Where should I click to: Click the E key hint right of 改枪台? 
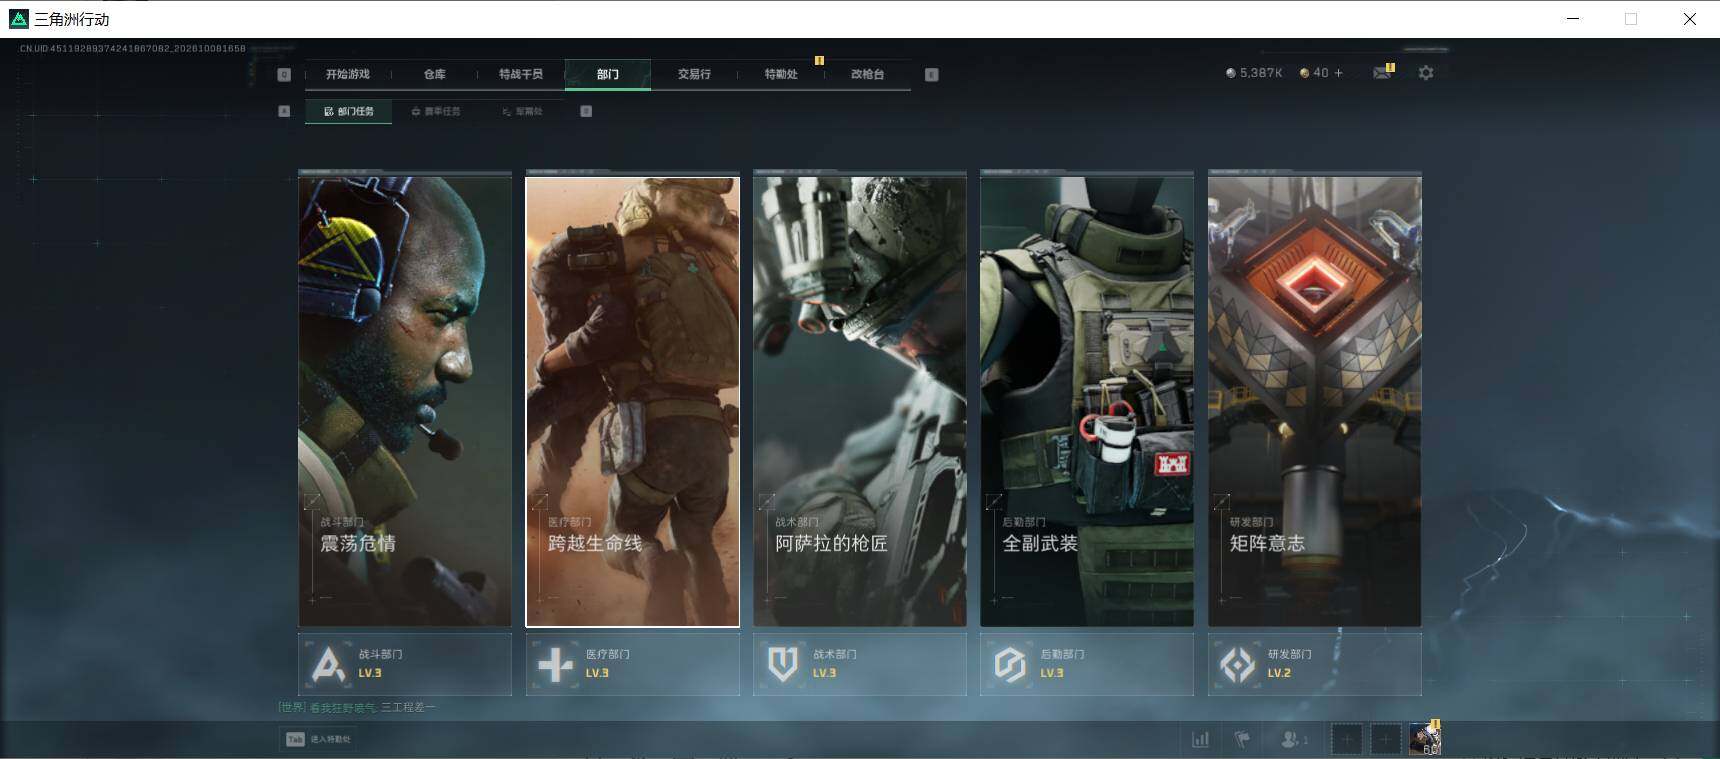point(932,74)
